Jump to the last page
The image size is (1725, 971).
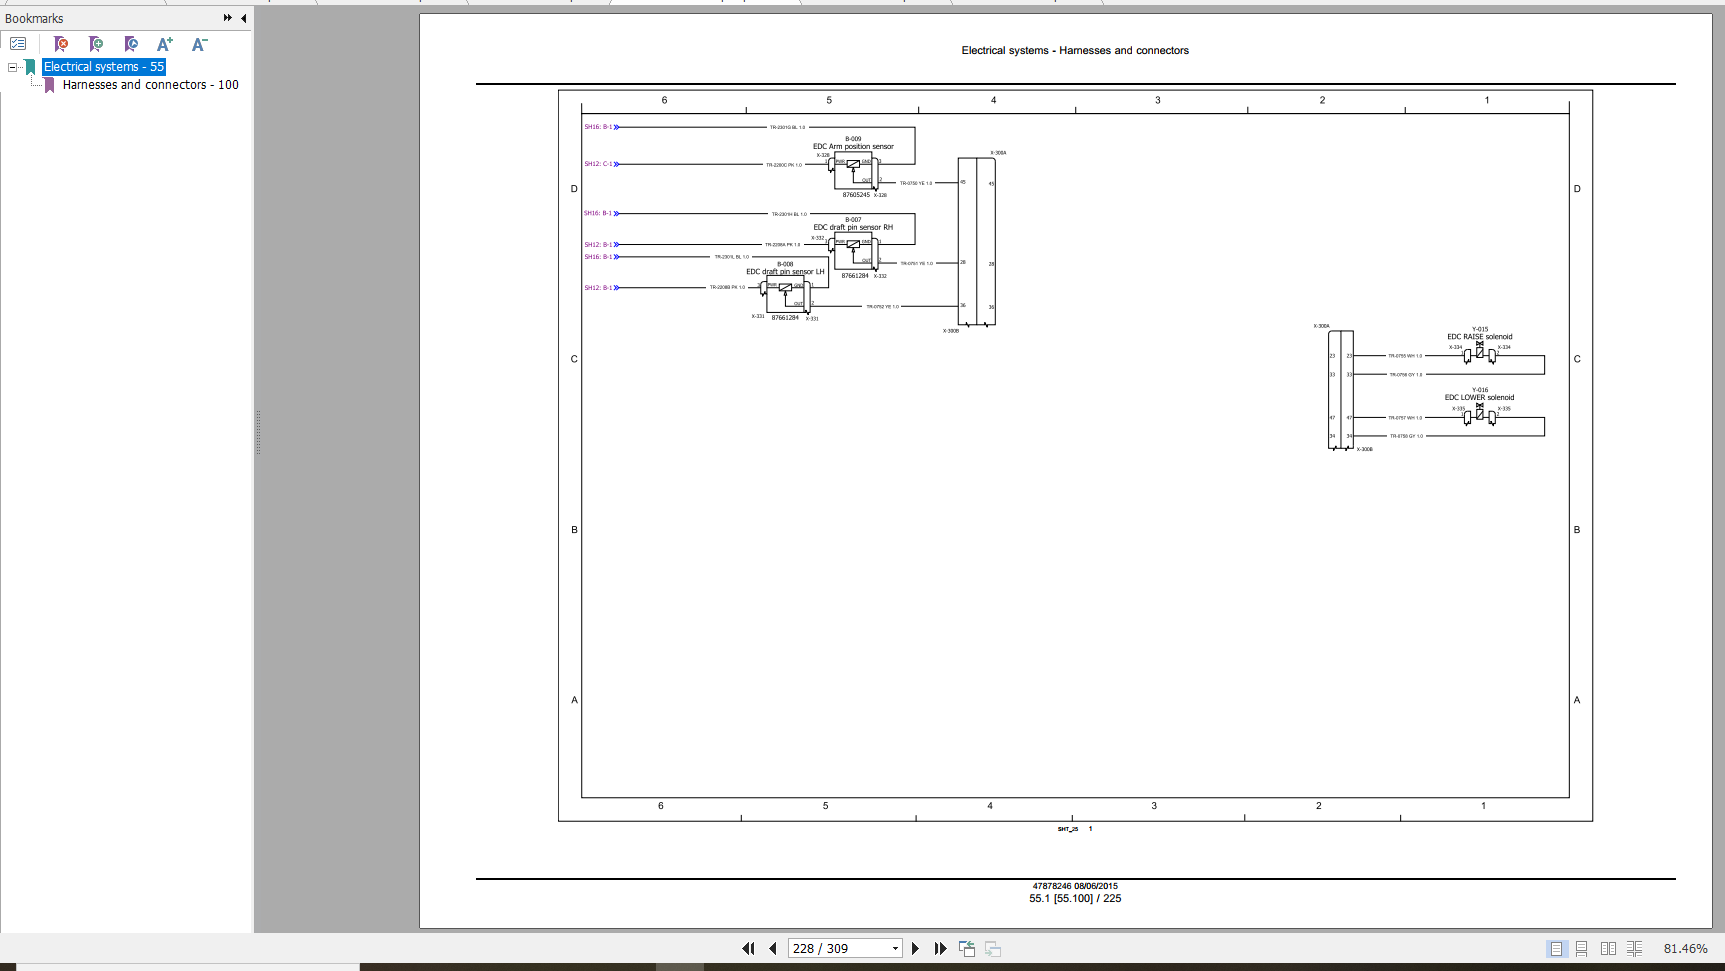[940, 948]
